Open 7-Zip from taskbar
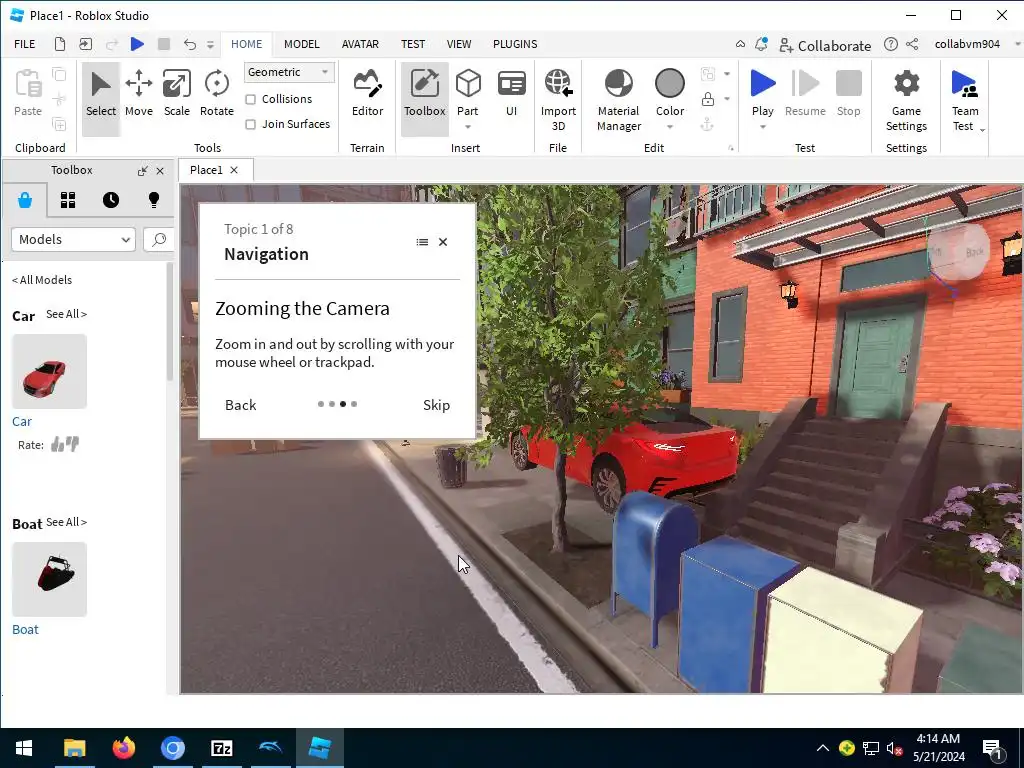Image resolution: width=1024 pixels, height=768 pixels. click(221, 748)
